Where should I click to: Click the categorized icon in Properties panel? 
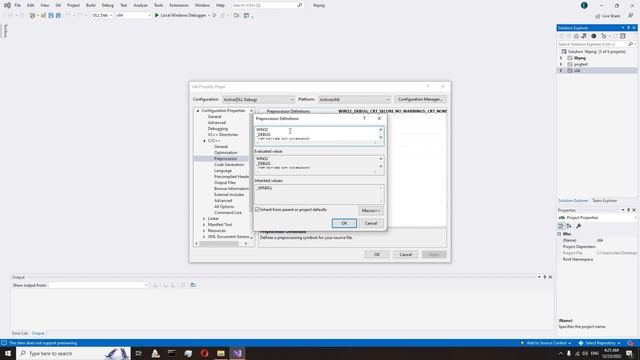click(561, 226)
